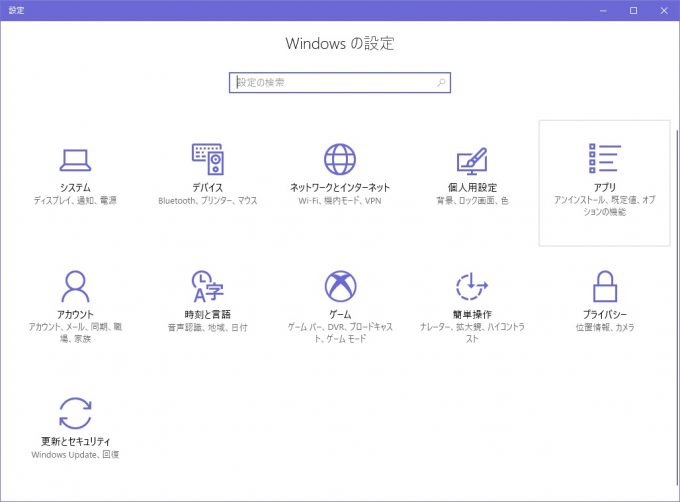The image size is (680, 502).
Task: Click the アカウント、メール、同期 description text
Action: [x=75, y=332]
